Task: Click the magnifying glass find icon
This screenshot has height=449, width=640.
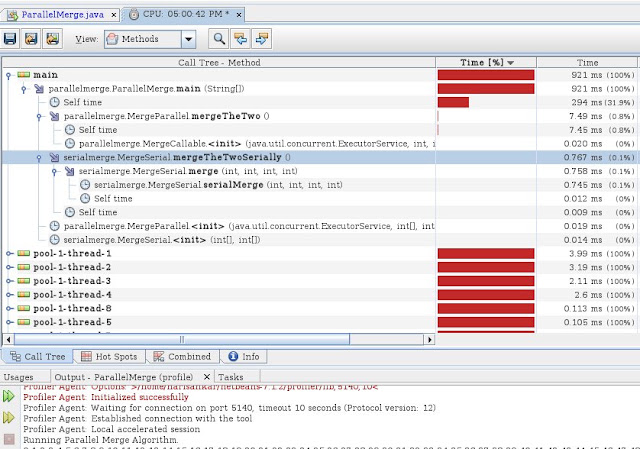Action: click(219, 39)
